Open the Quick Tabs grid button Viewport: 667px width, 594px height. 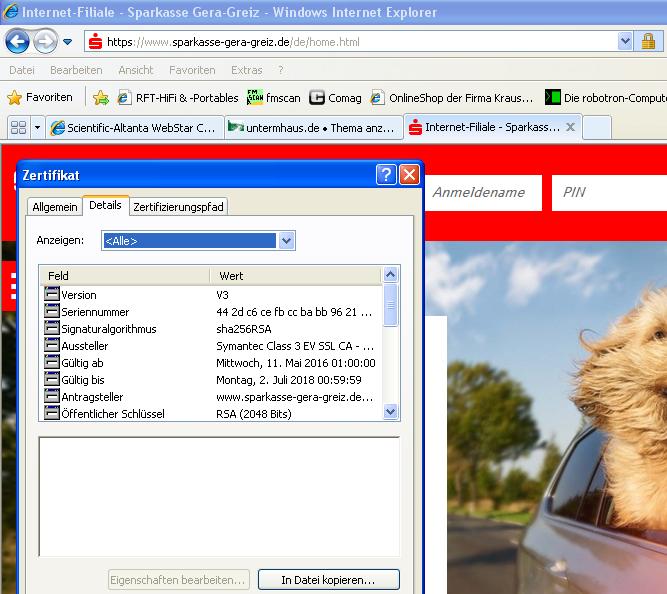[18, 127]
